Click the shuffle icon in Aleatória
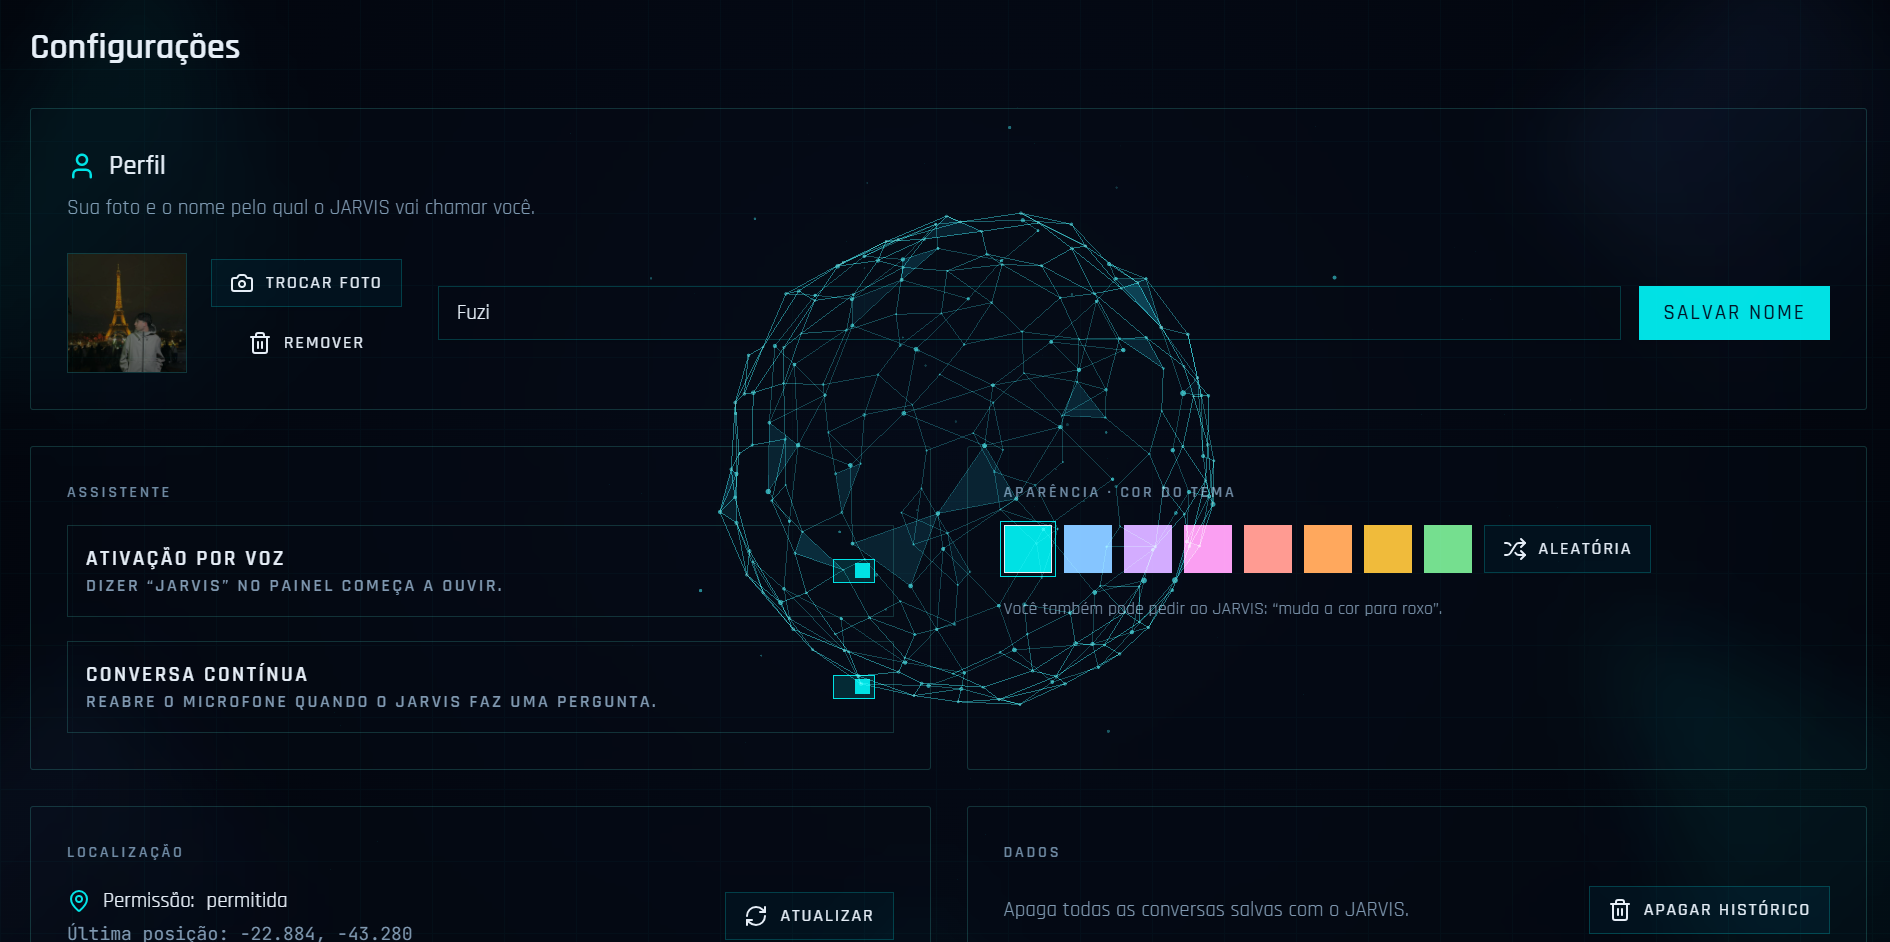Viewport: 1890px width, 942px height. [x=1515, y=549]
